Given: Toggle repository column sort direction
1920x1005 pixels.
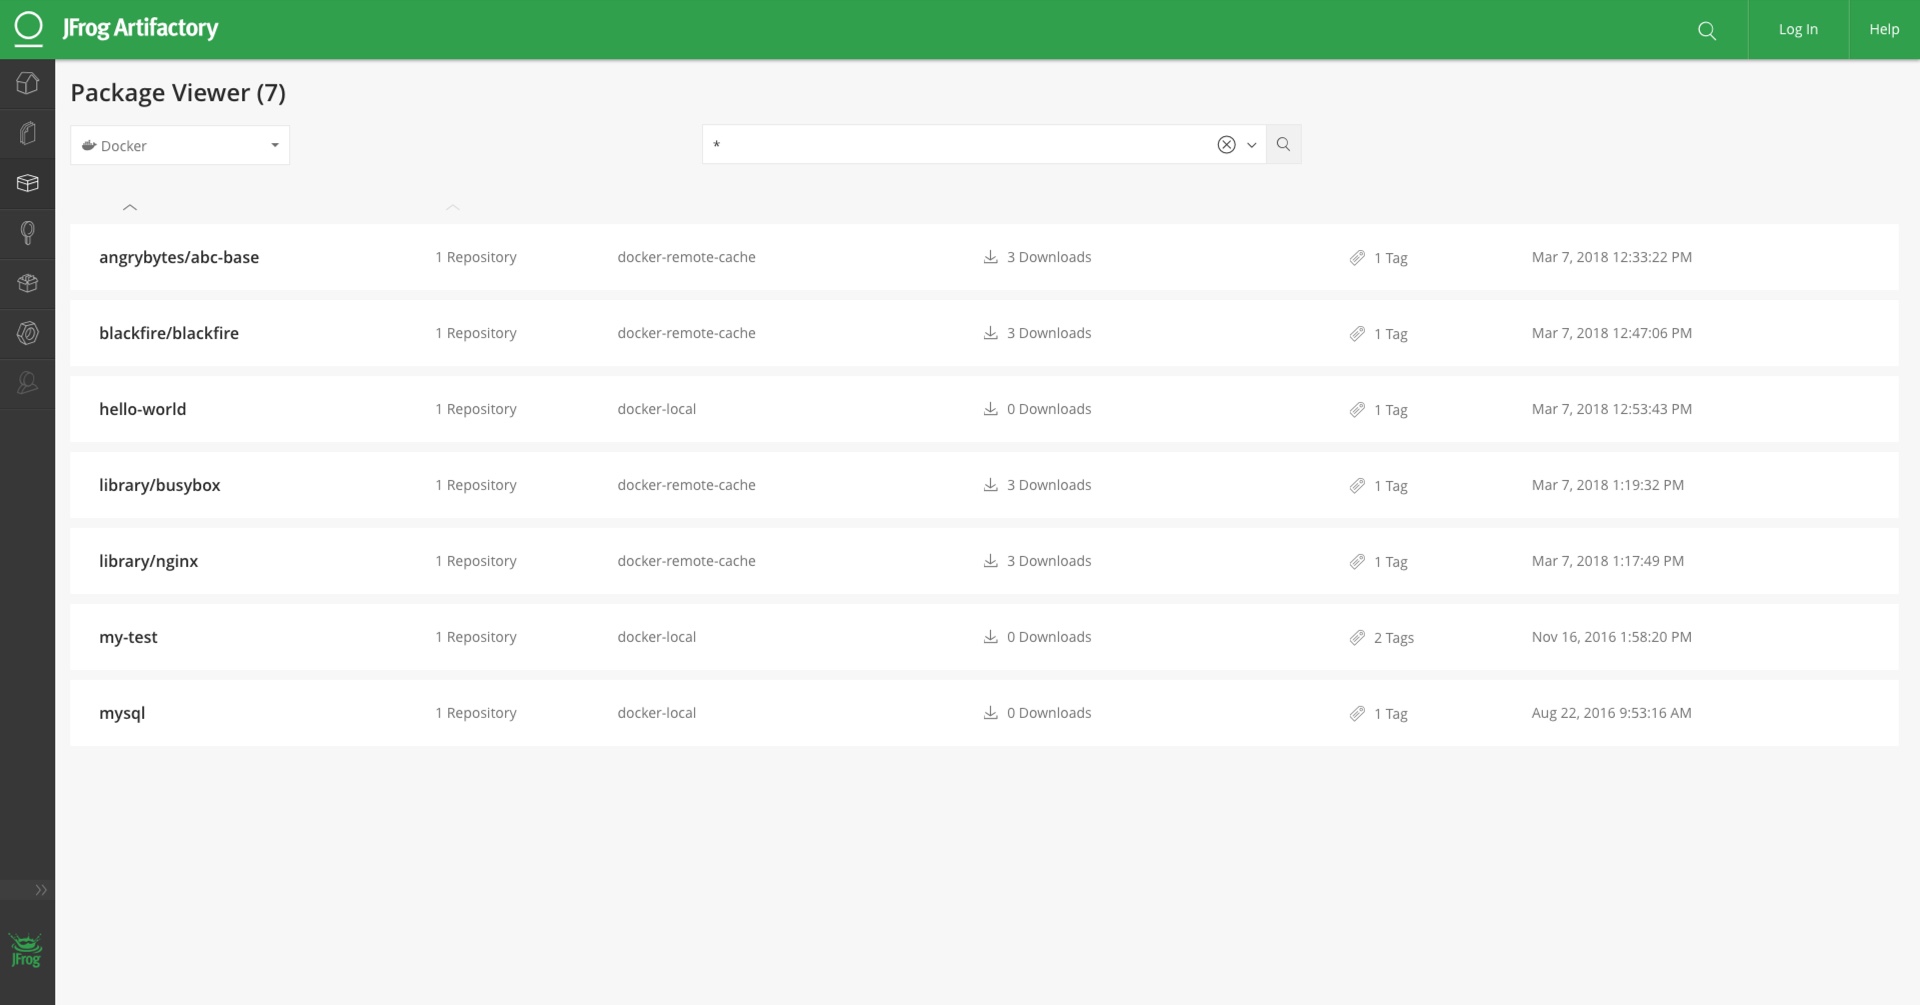Looking at the screenshot, I should point(453,209).
